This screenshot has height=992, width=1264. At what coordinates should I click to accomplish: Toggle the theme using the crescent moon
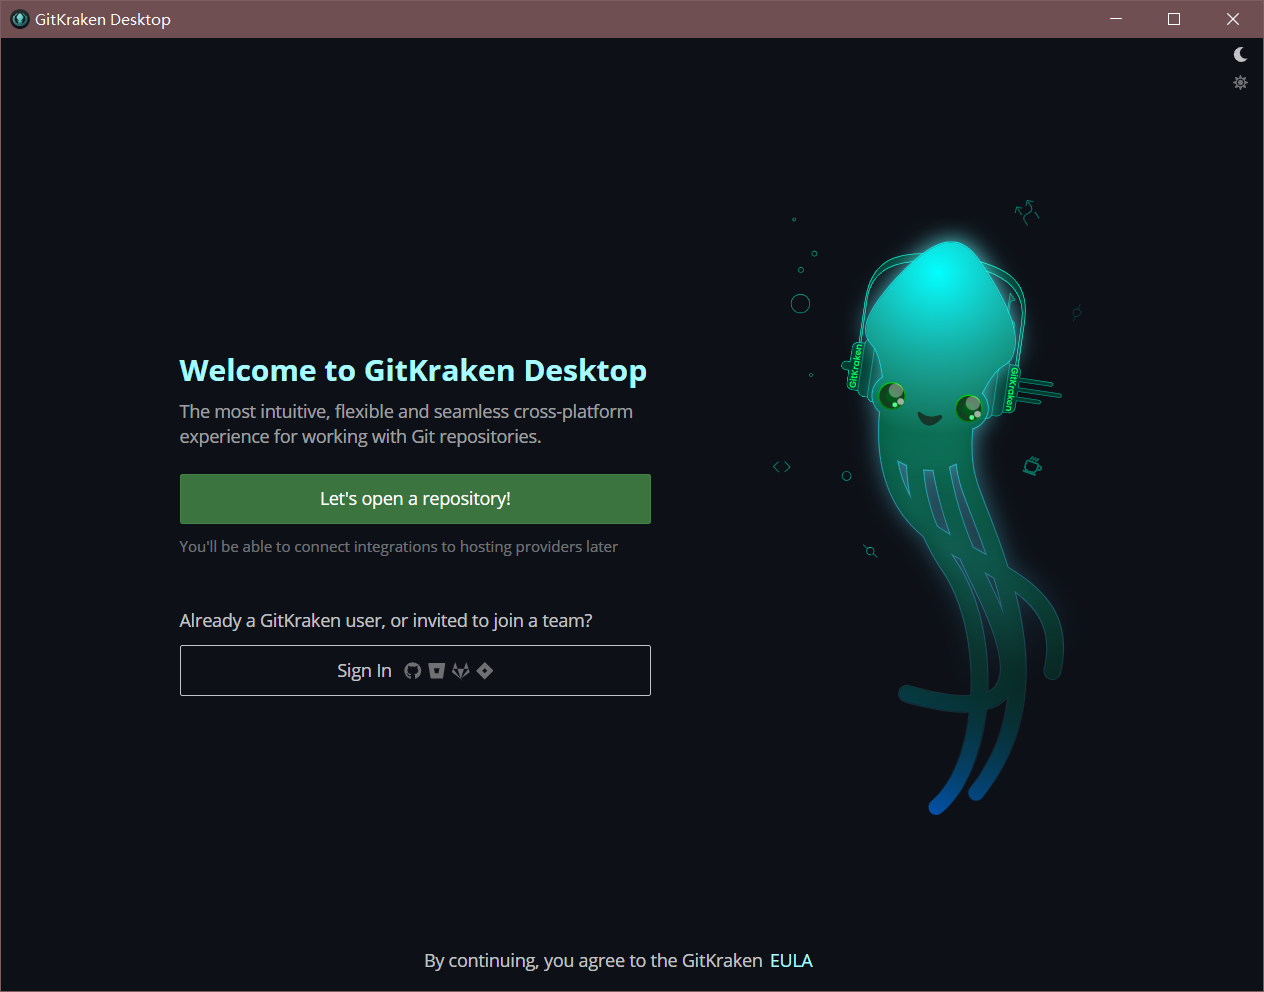point(1240,54)
